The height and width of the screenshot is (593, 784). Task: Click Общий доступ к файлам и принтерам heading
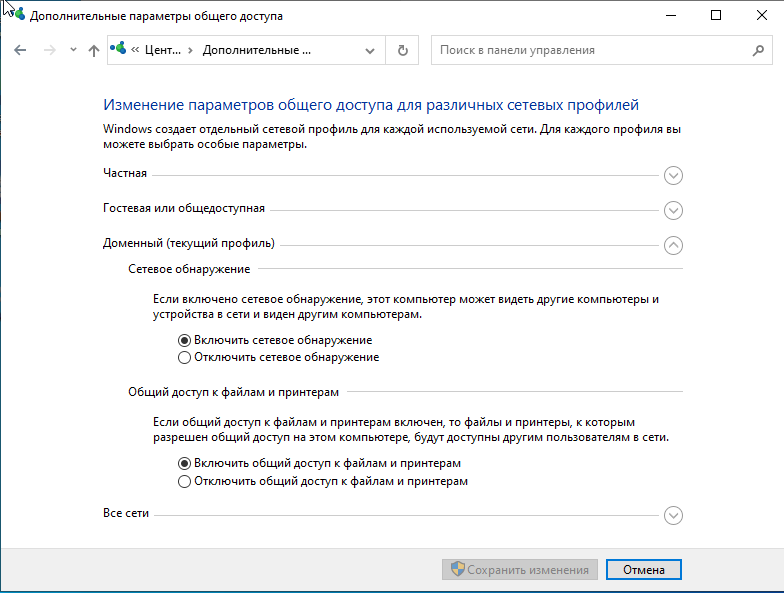[x=234, y=392]
